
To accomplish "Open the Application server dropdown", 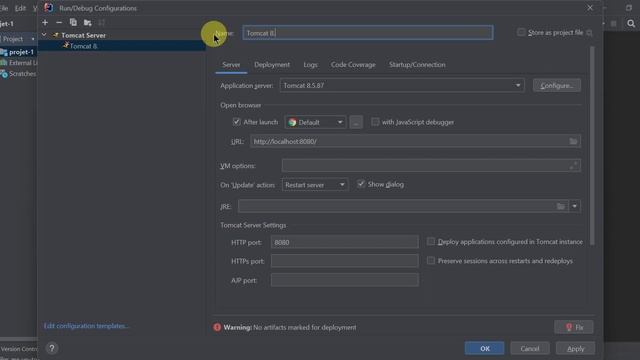I will pyautogui.click(x=402, y=85).
